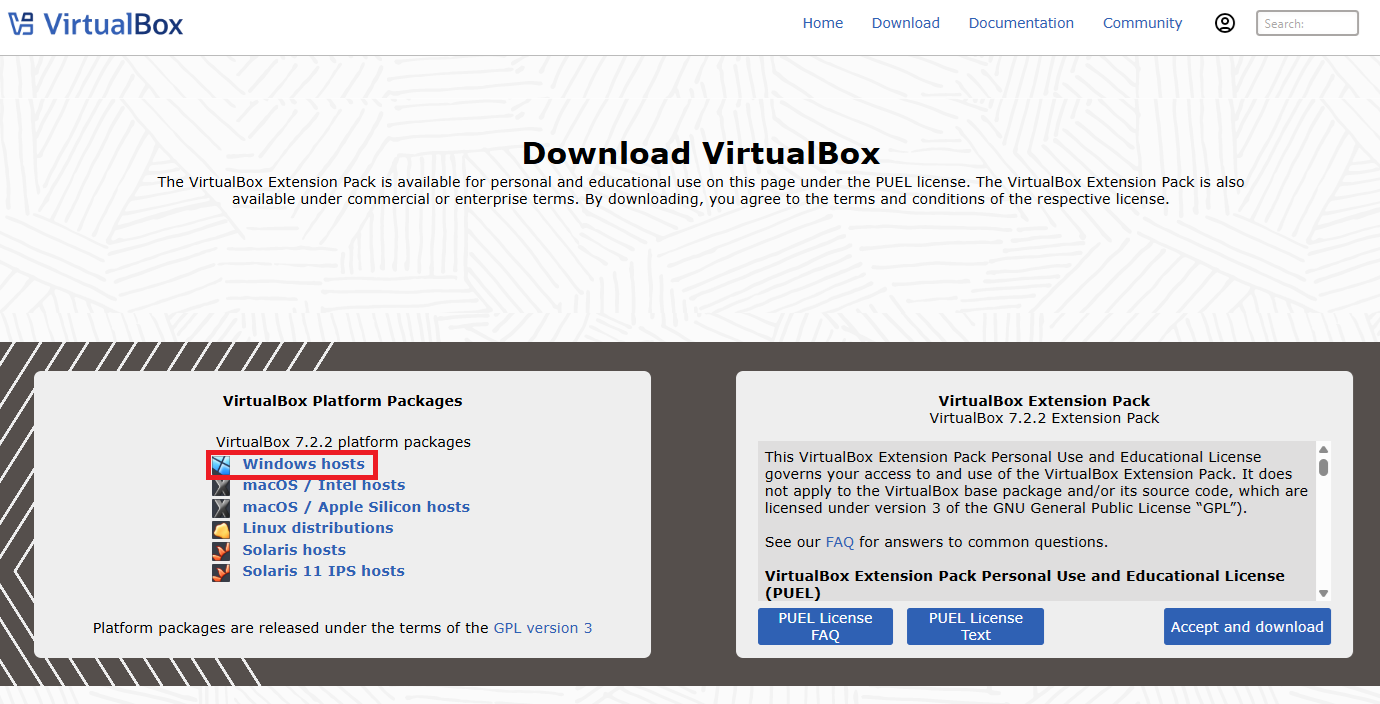Go to the Download navigation item

(x=905, y=23)
